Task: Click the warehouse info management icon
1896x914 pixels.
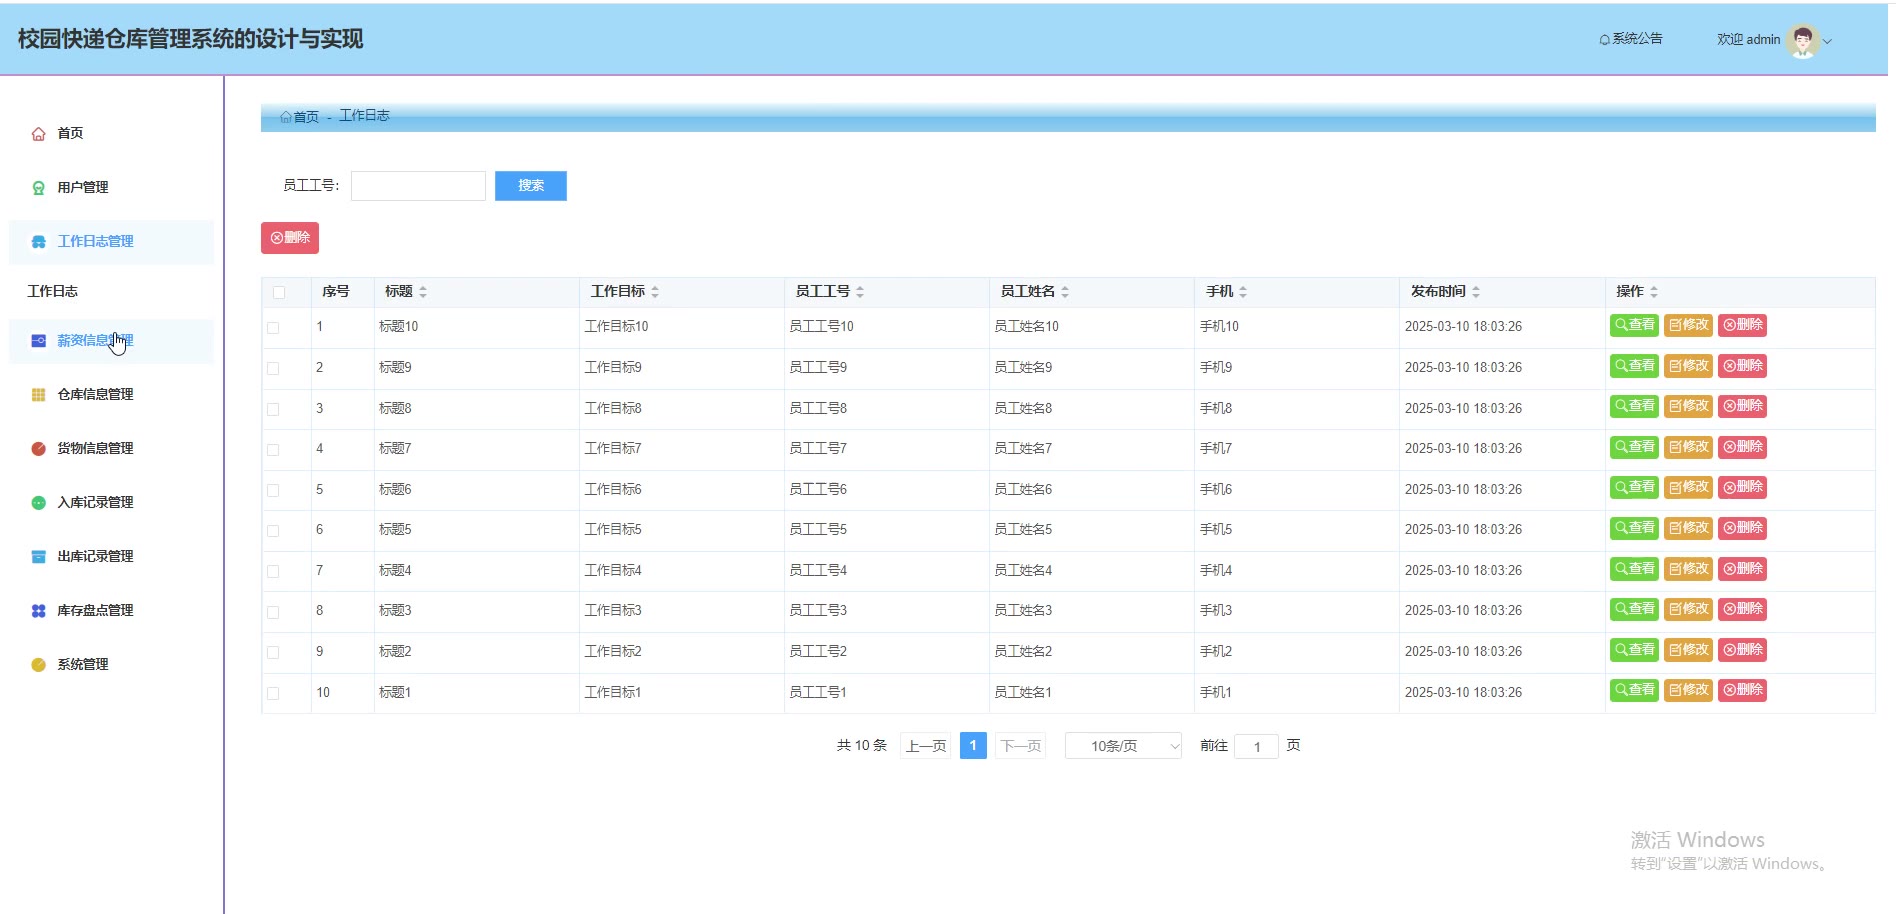Action: point(38,395)
